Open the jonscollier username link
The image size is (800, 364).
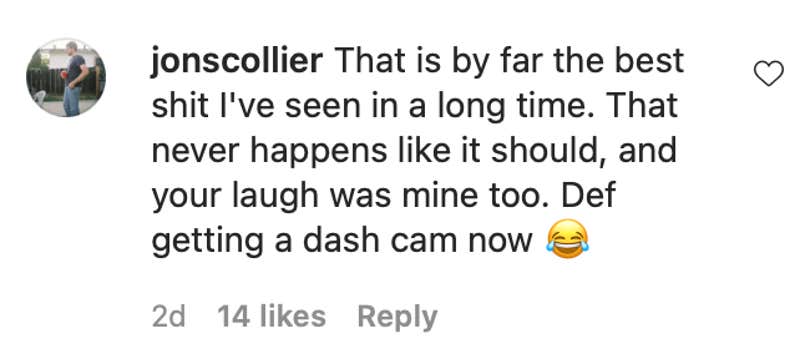237,61
